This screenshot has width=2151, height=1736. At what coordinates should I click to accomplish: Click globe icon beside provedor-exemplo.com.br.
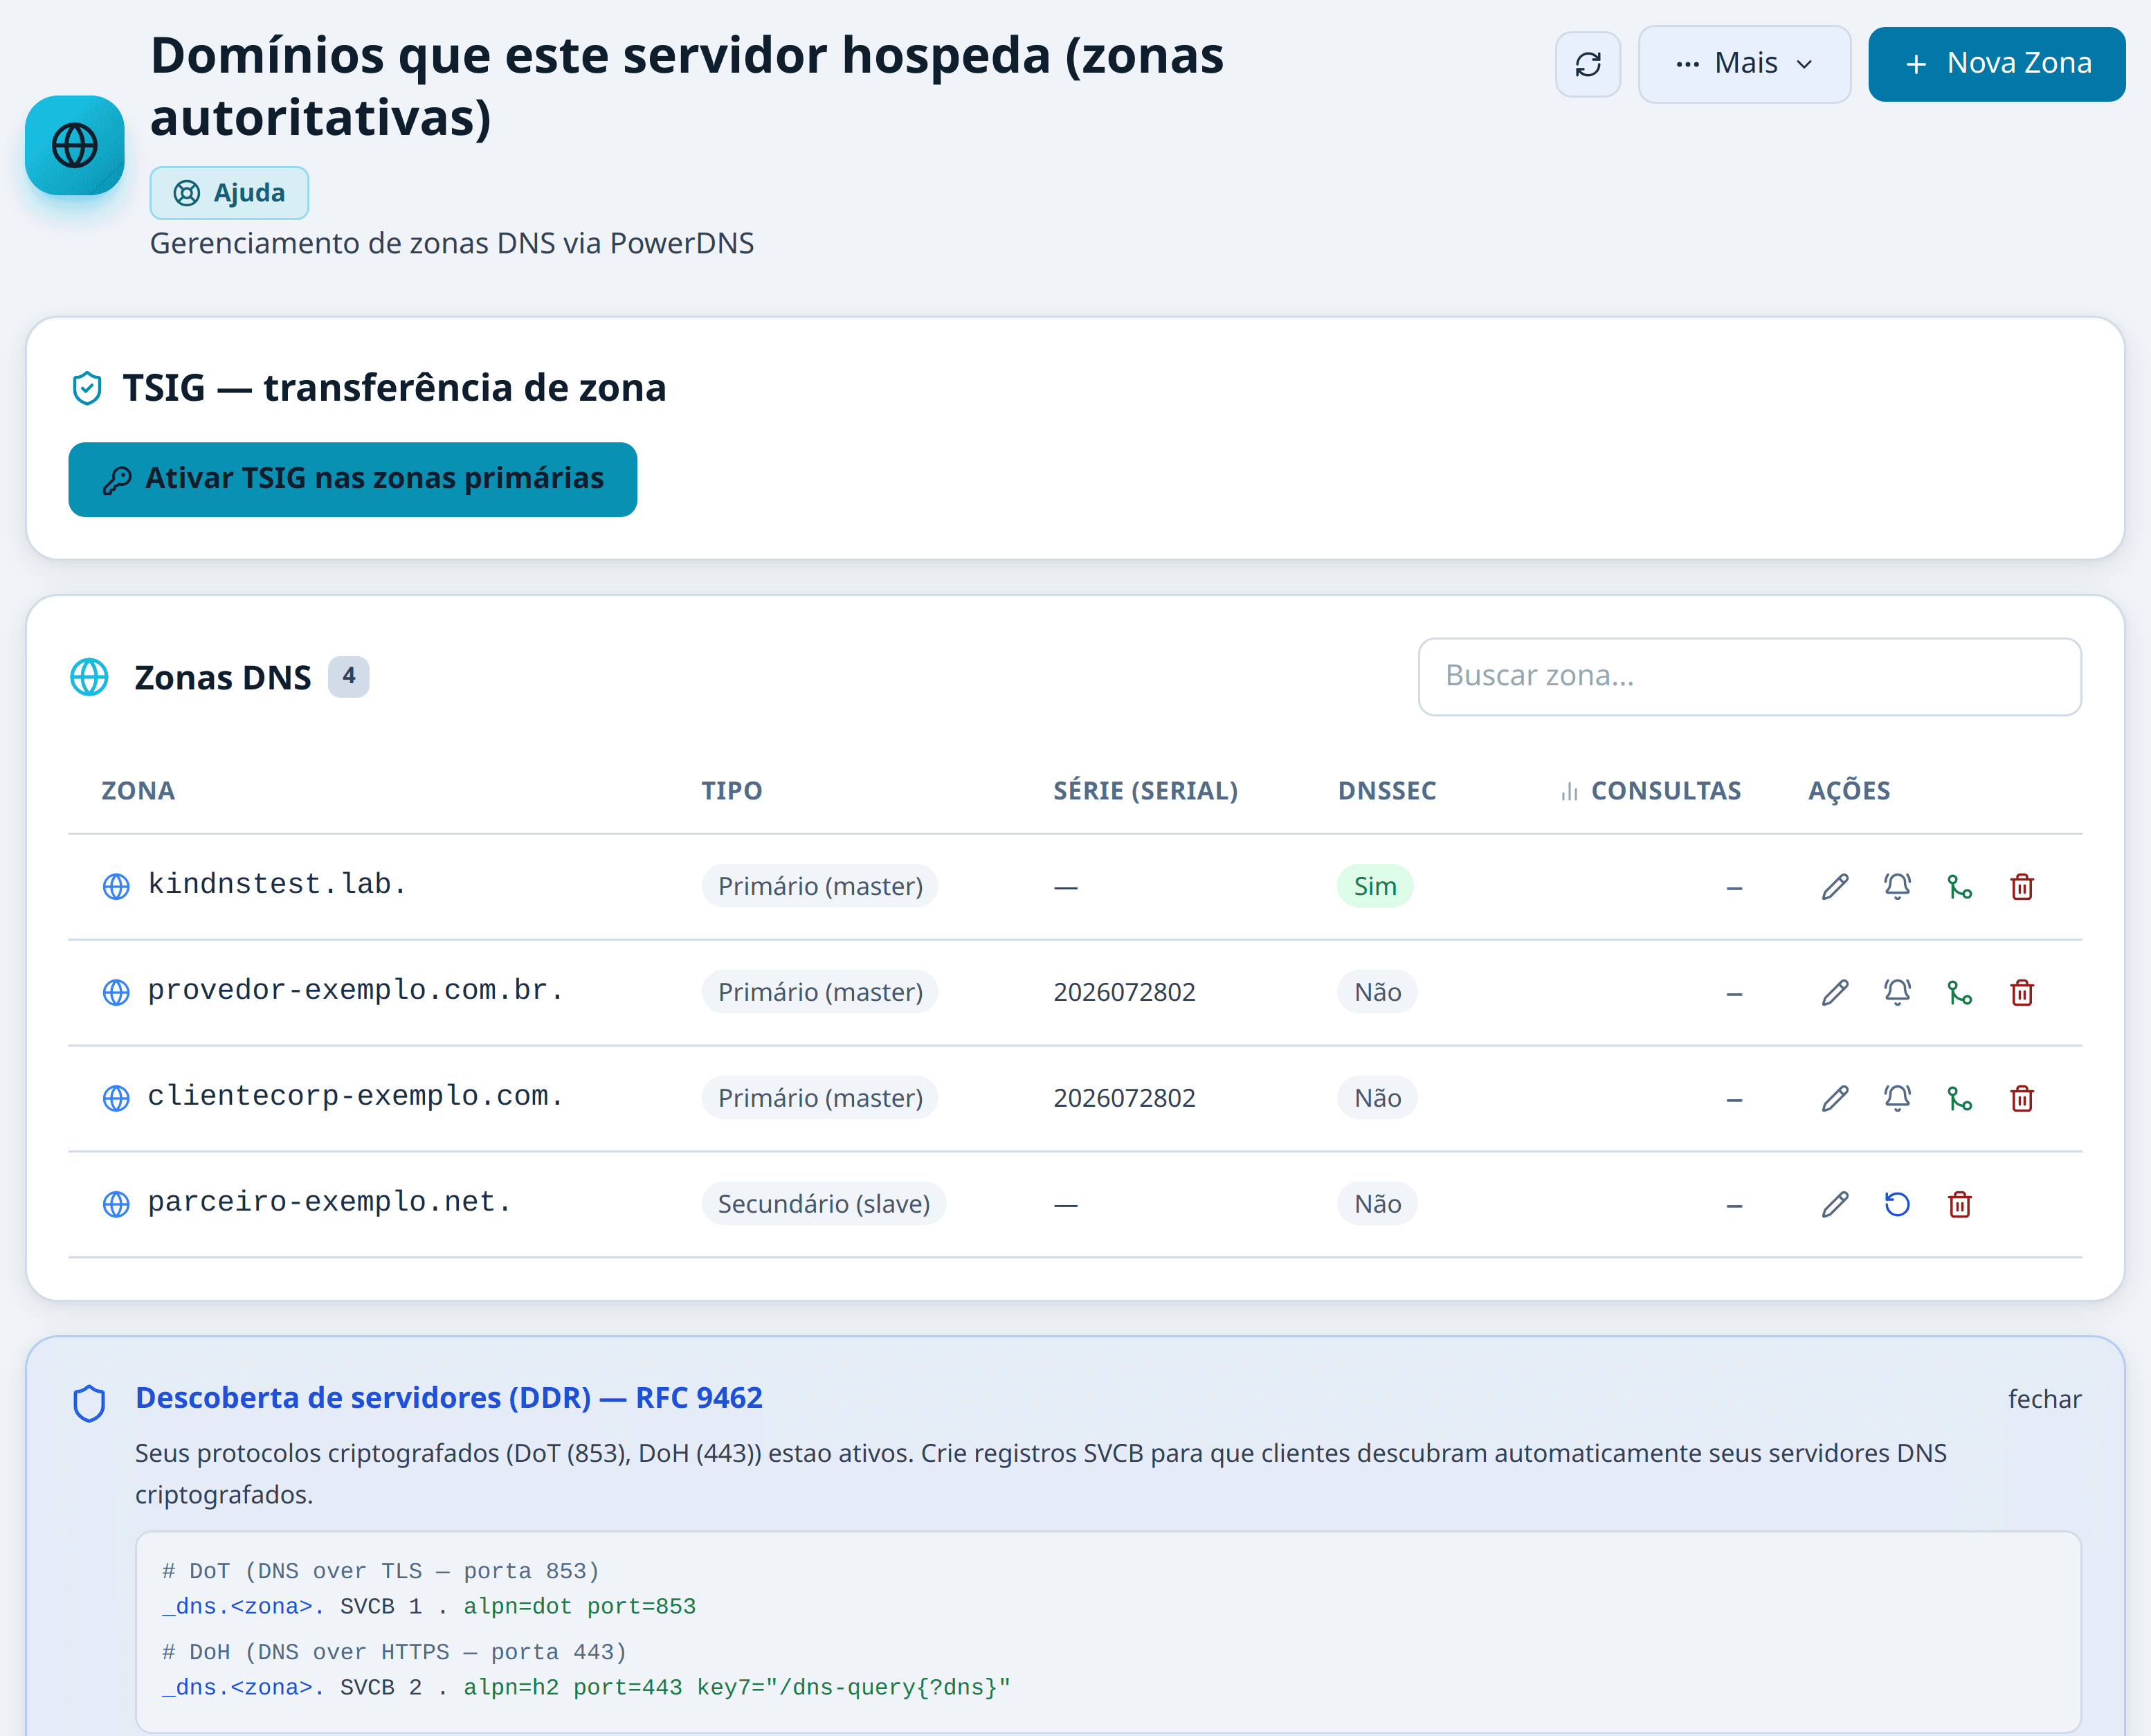click(116, 993)
